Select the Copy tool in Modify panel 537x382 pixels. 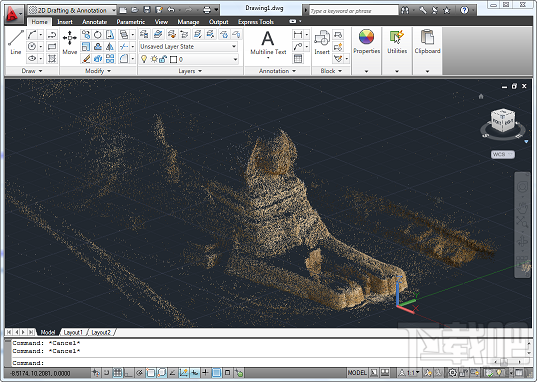coord(86,34)
